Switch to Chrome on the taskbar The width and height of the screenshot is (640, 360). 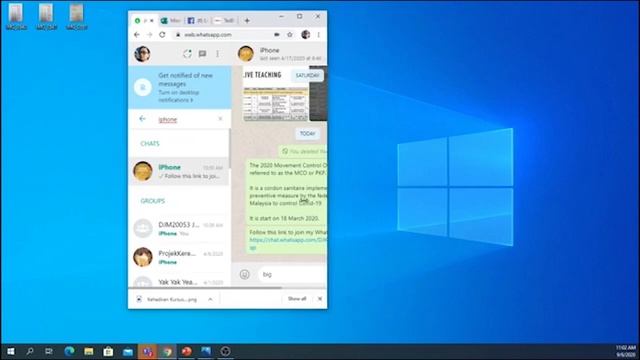167,351
